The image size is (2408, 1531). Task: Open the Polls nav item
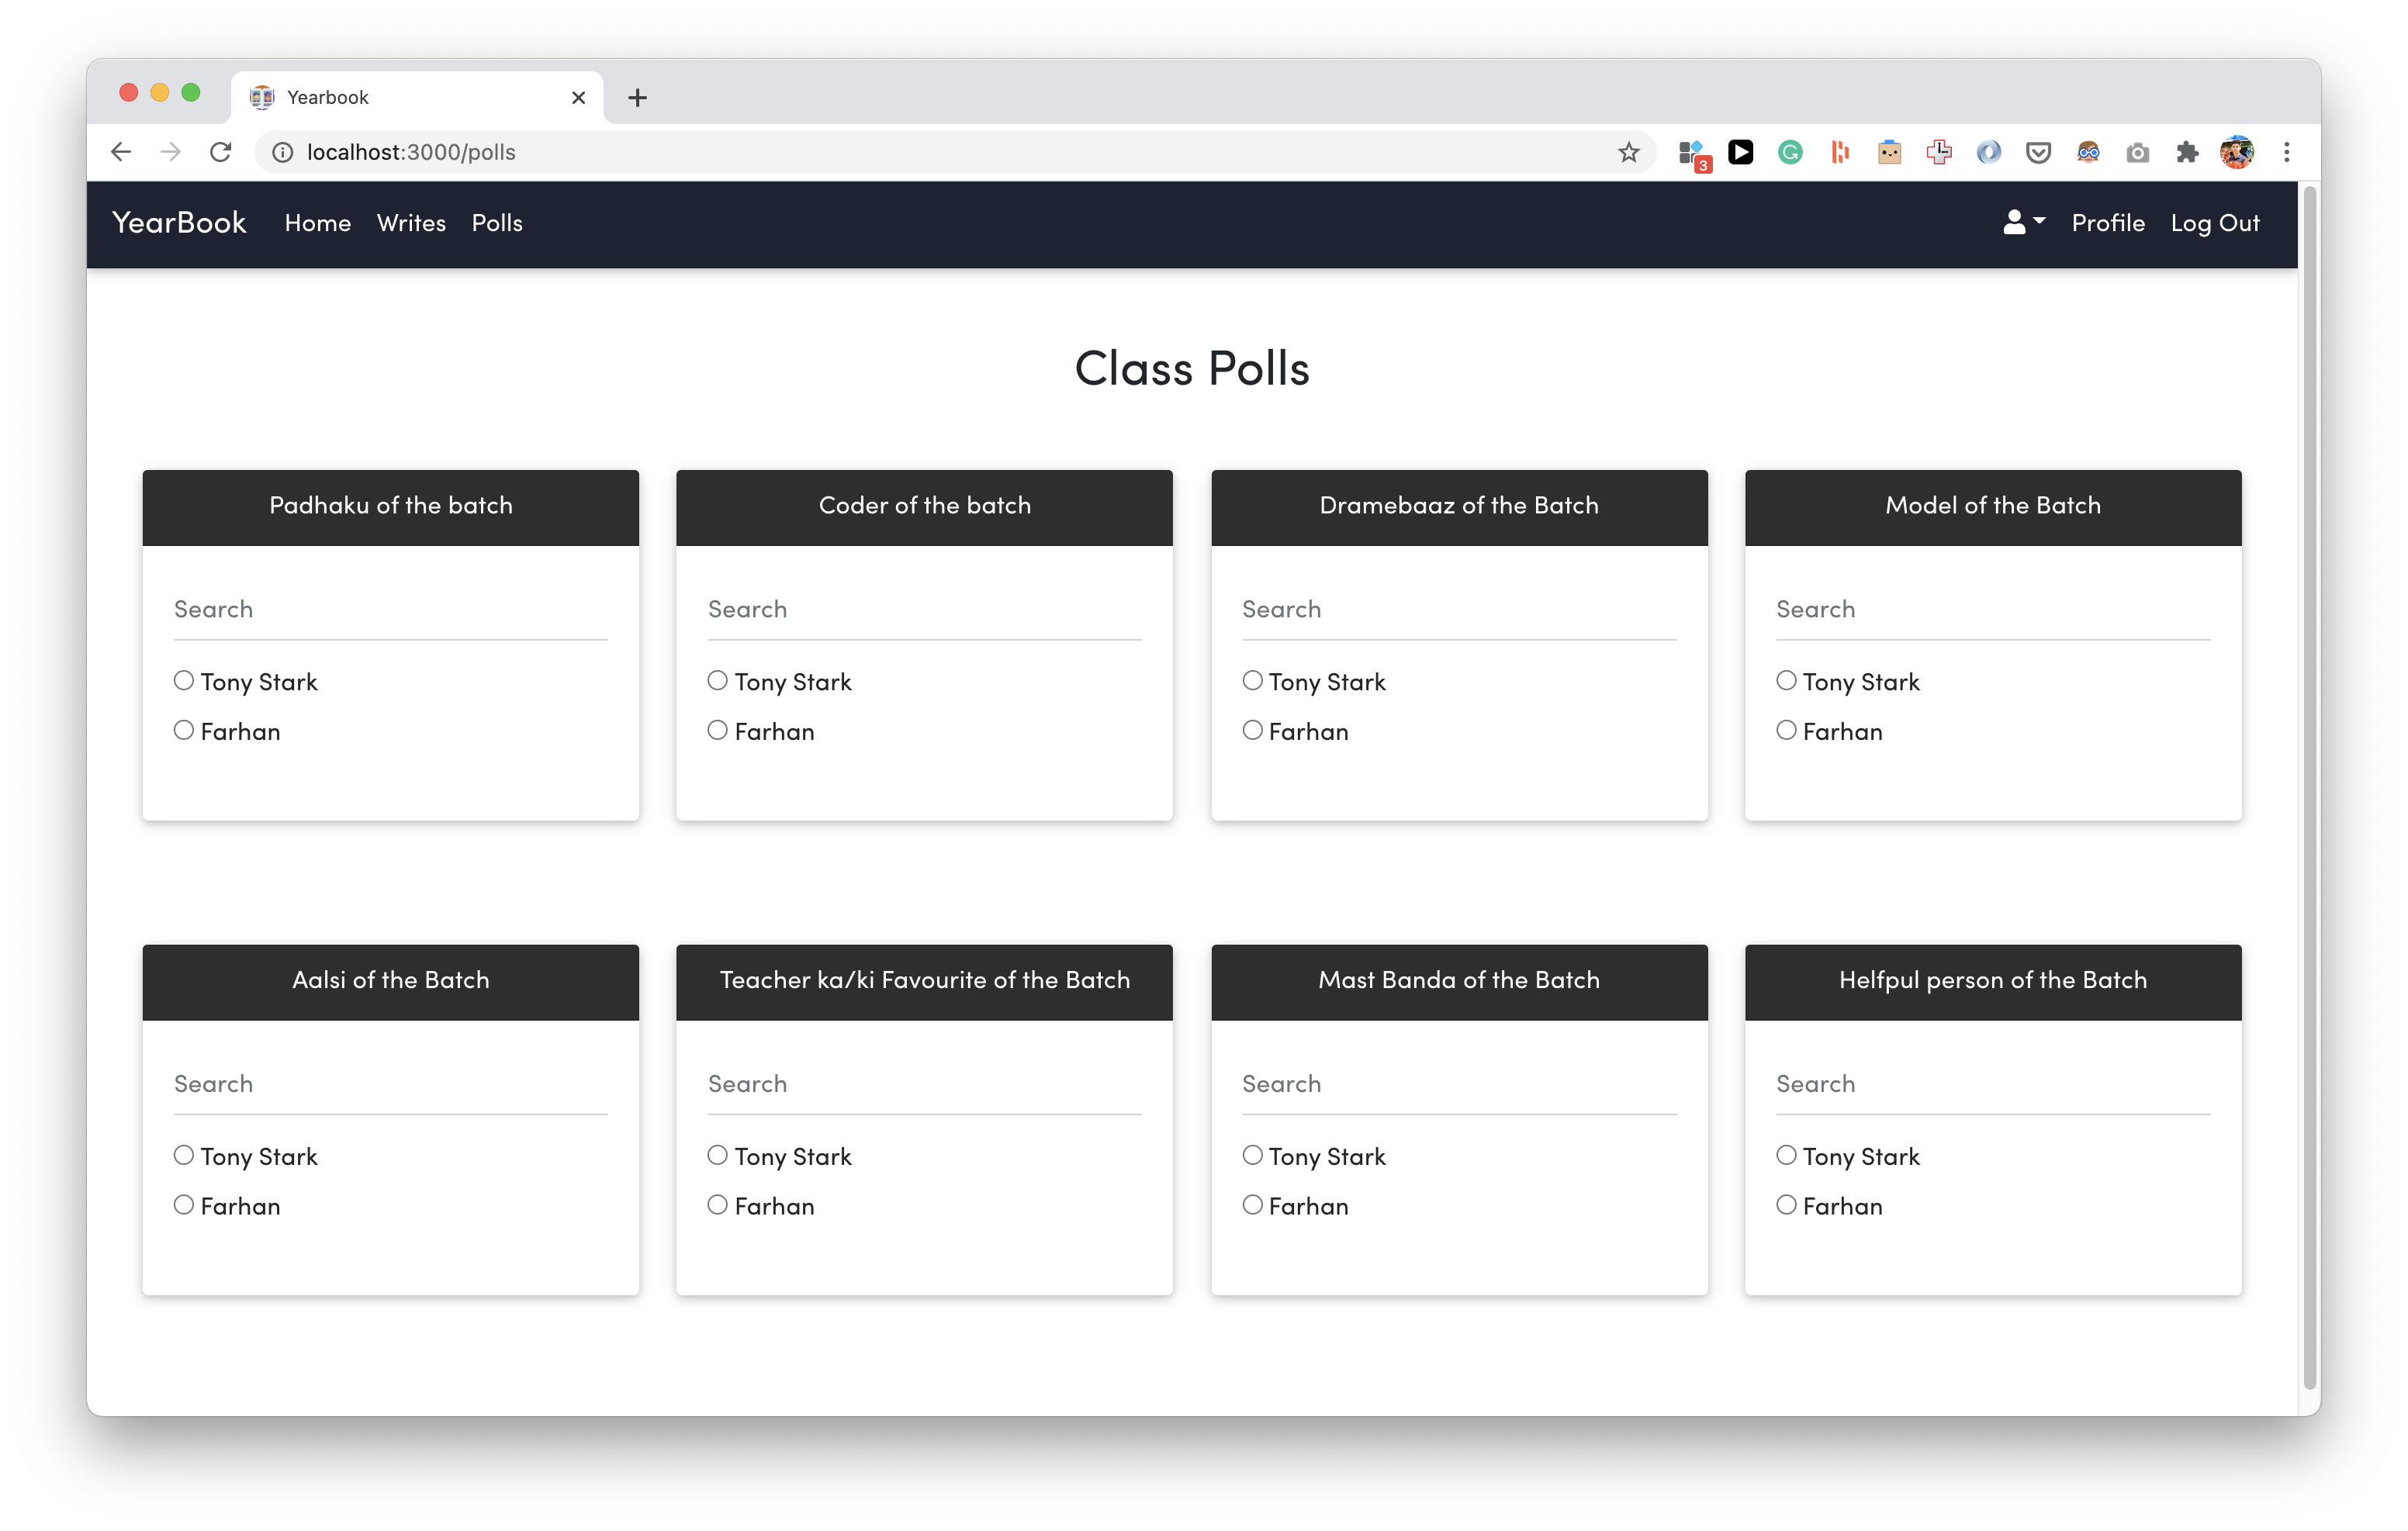[497, 223]
